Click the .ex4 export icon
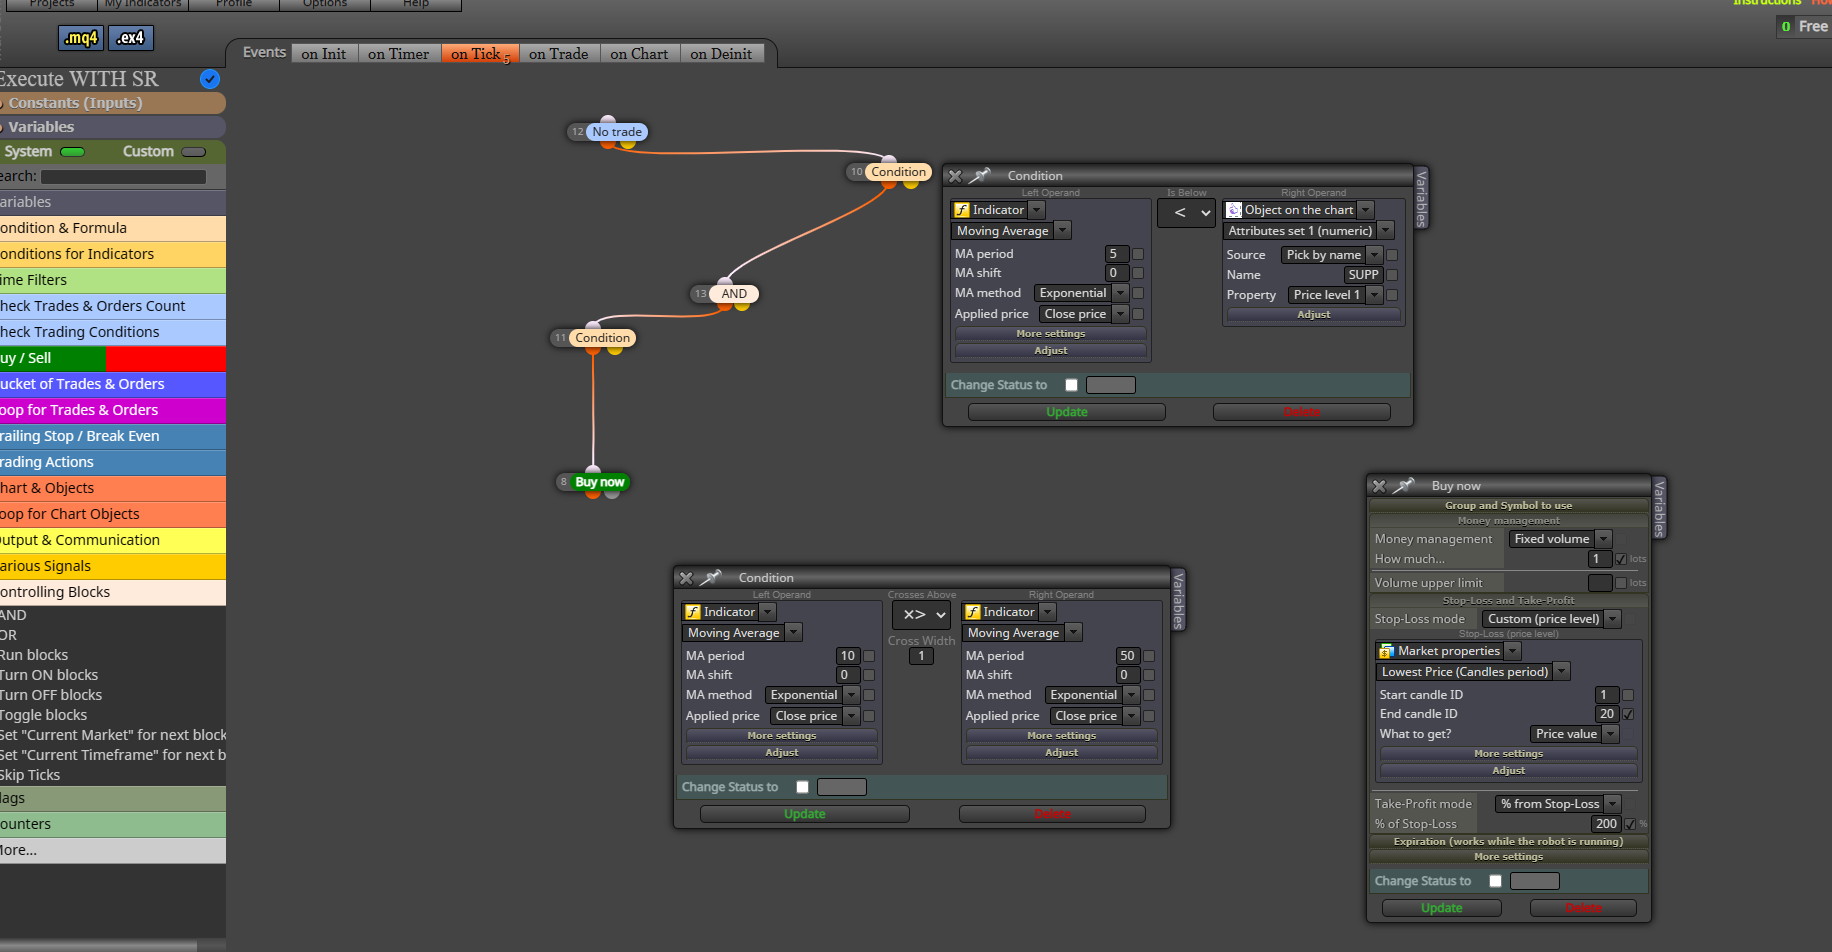 point(131,38)
